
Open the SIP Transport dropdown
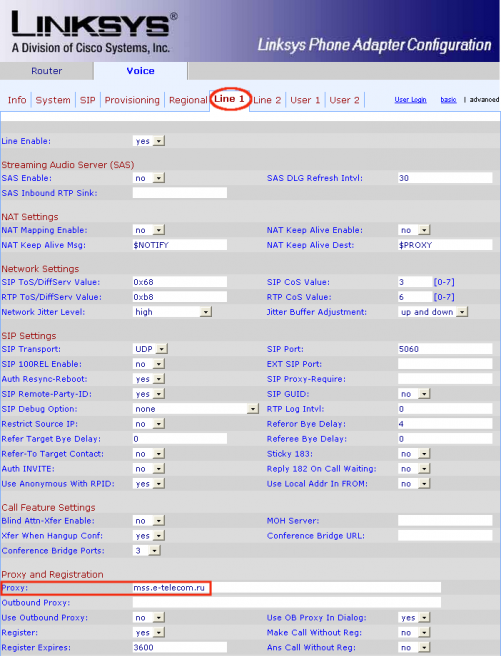click(150, 348)
